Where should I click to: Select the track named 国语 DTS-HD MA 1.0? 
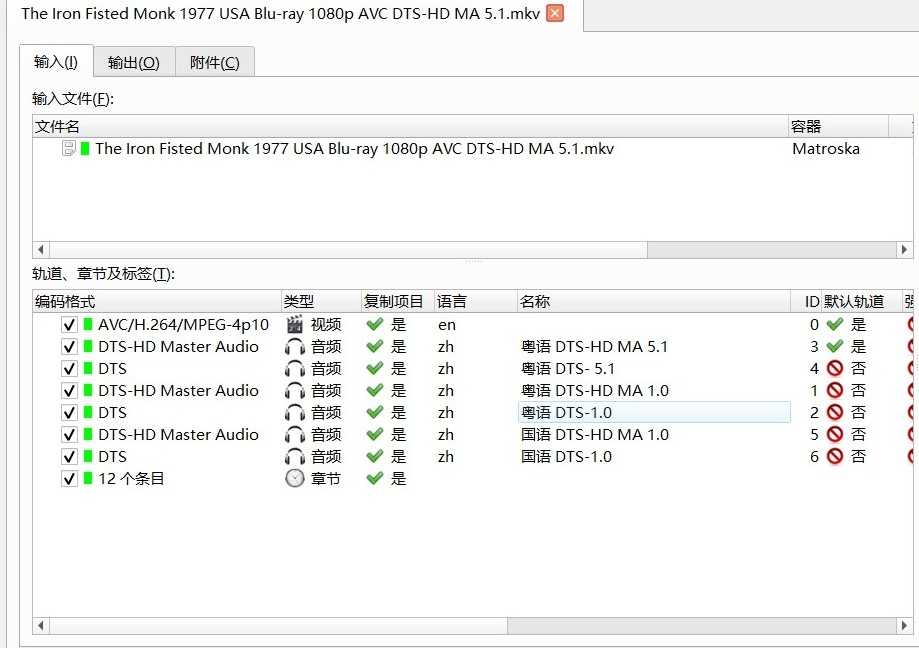coord(595,435)
